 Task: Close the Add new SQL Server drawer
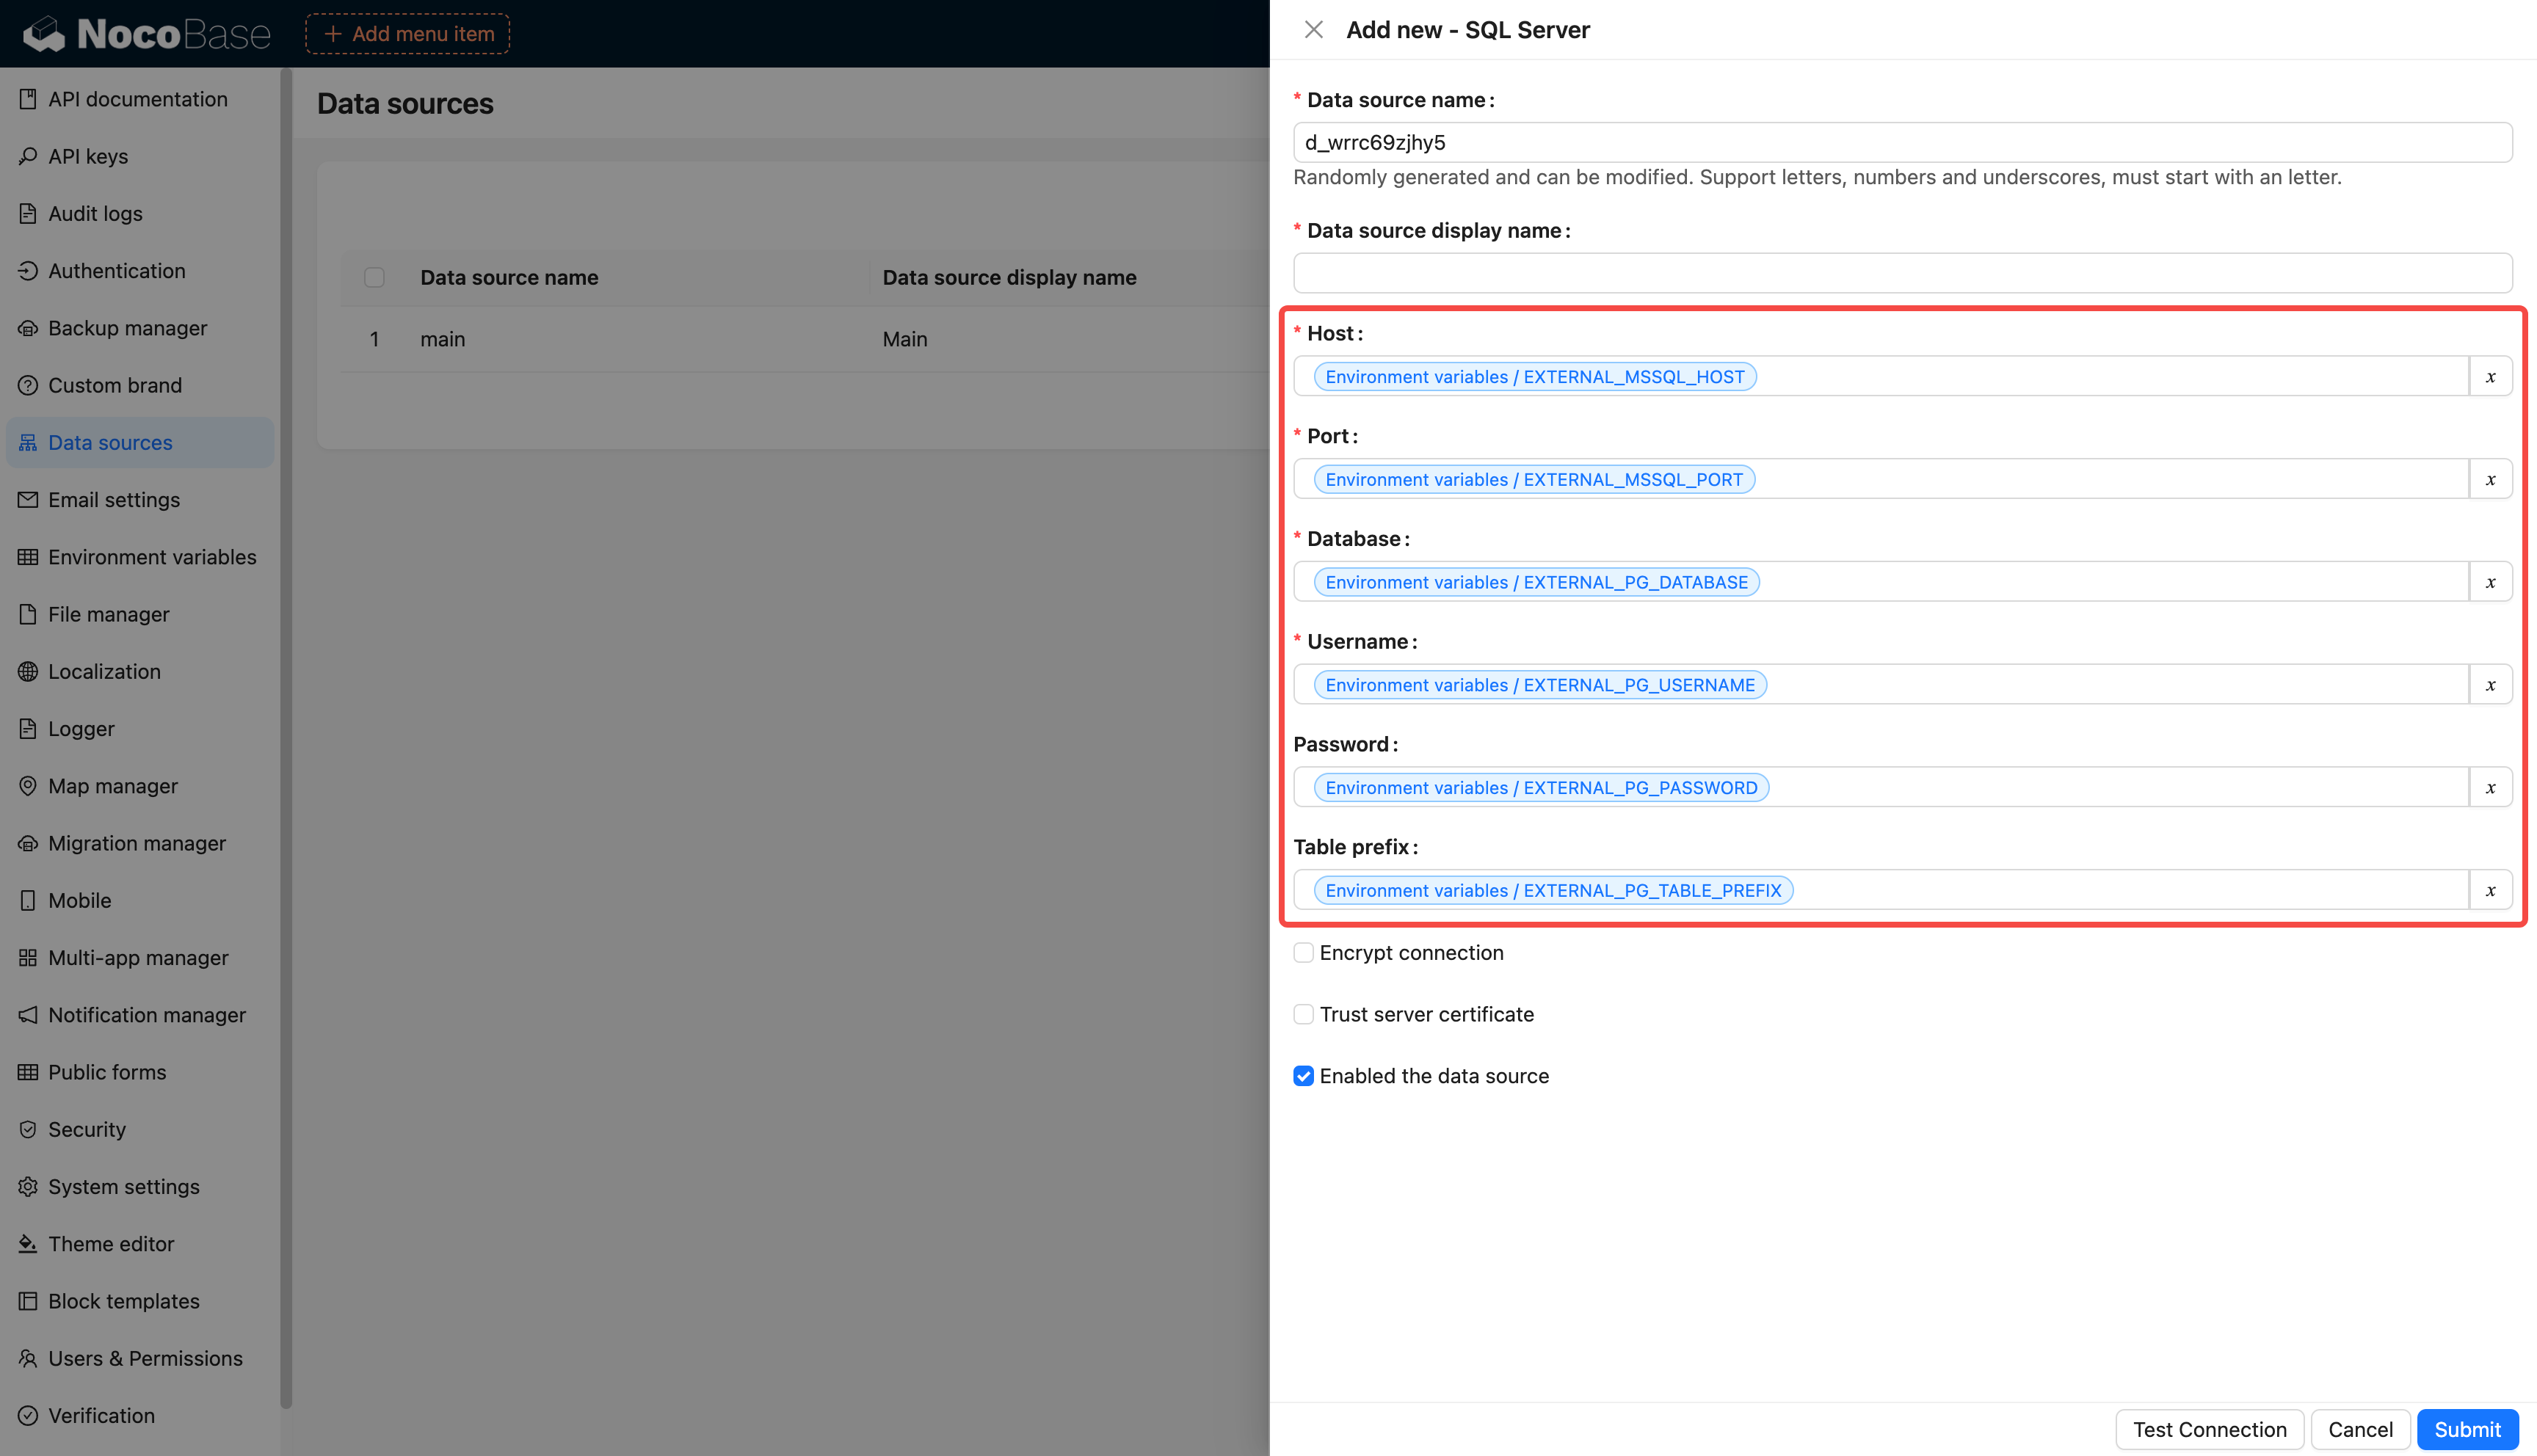coord(1314,30)
